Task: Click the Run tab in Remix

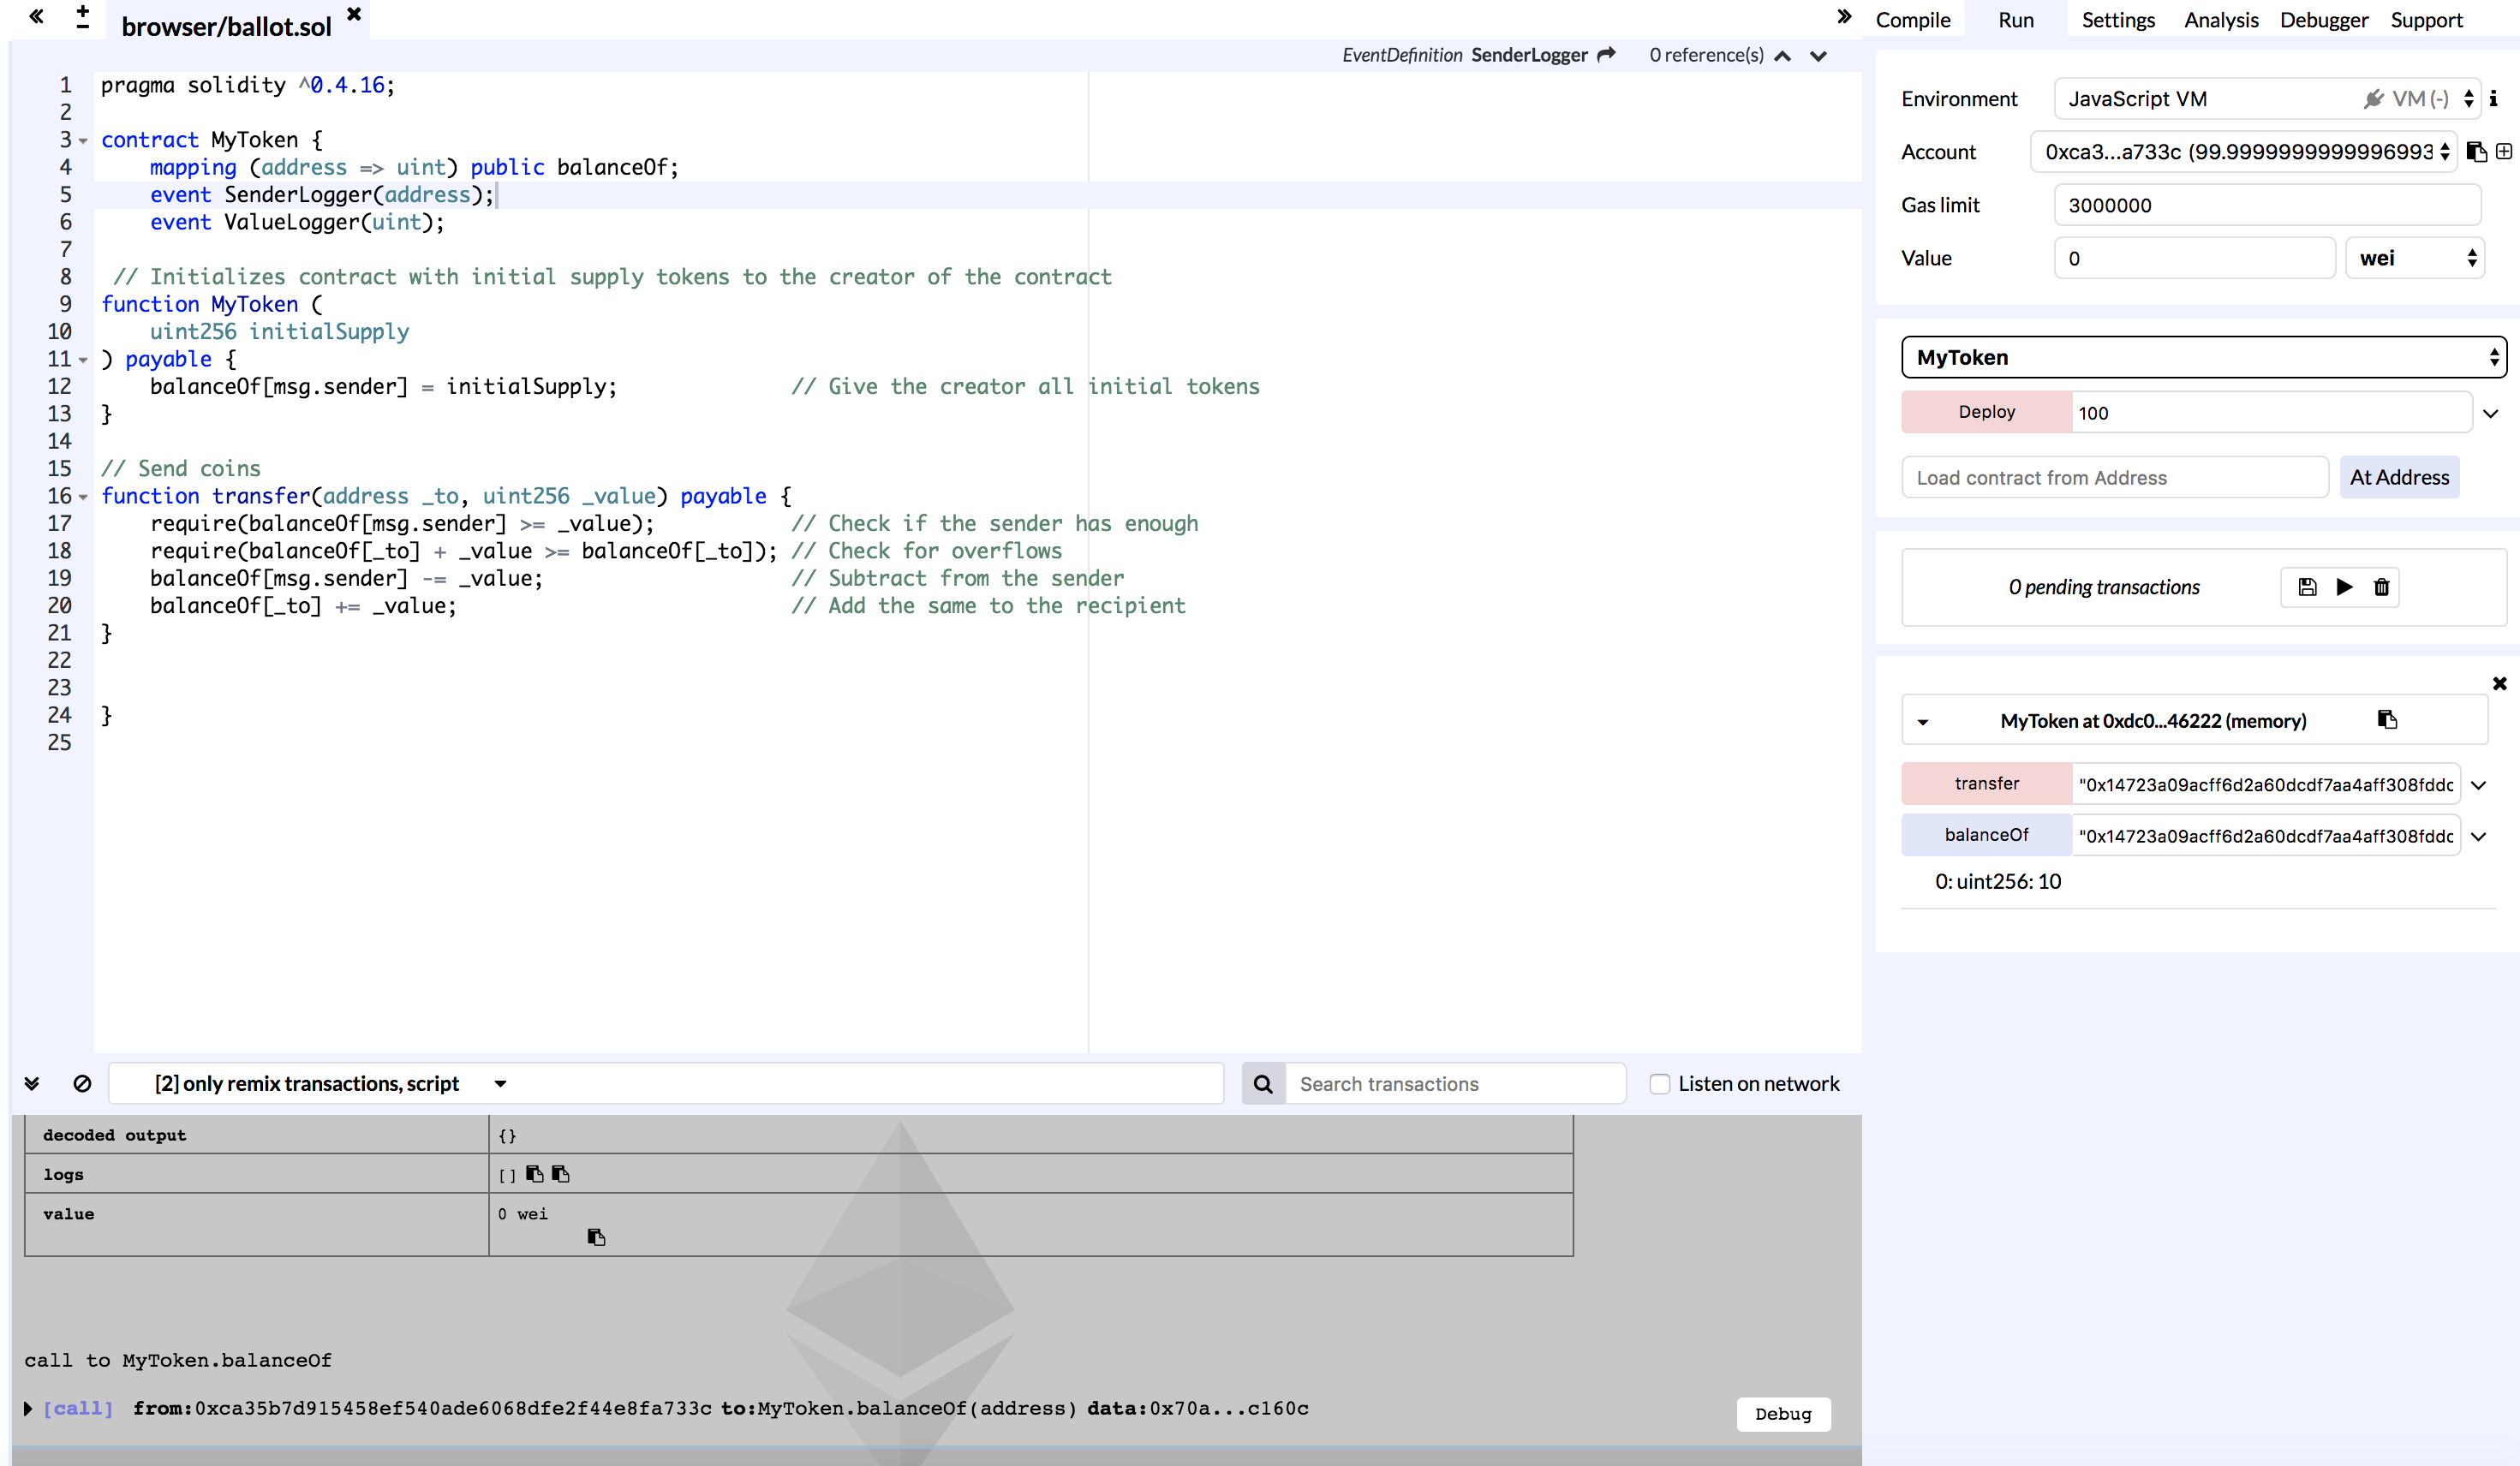Action: click(2017, 19)
